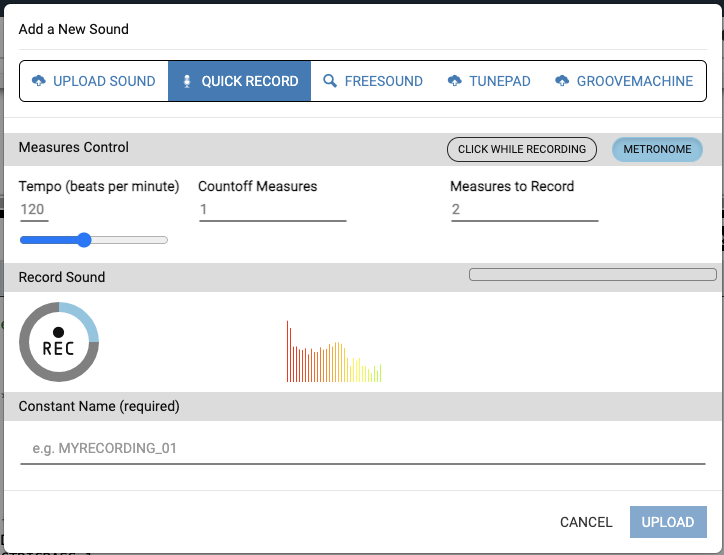
Task: Focus the Countoff Measures field
Action: tap(272, 210)
